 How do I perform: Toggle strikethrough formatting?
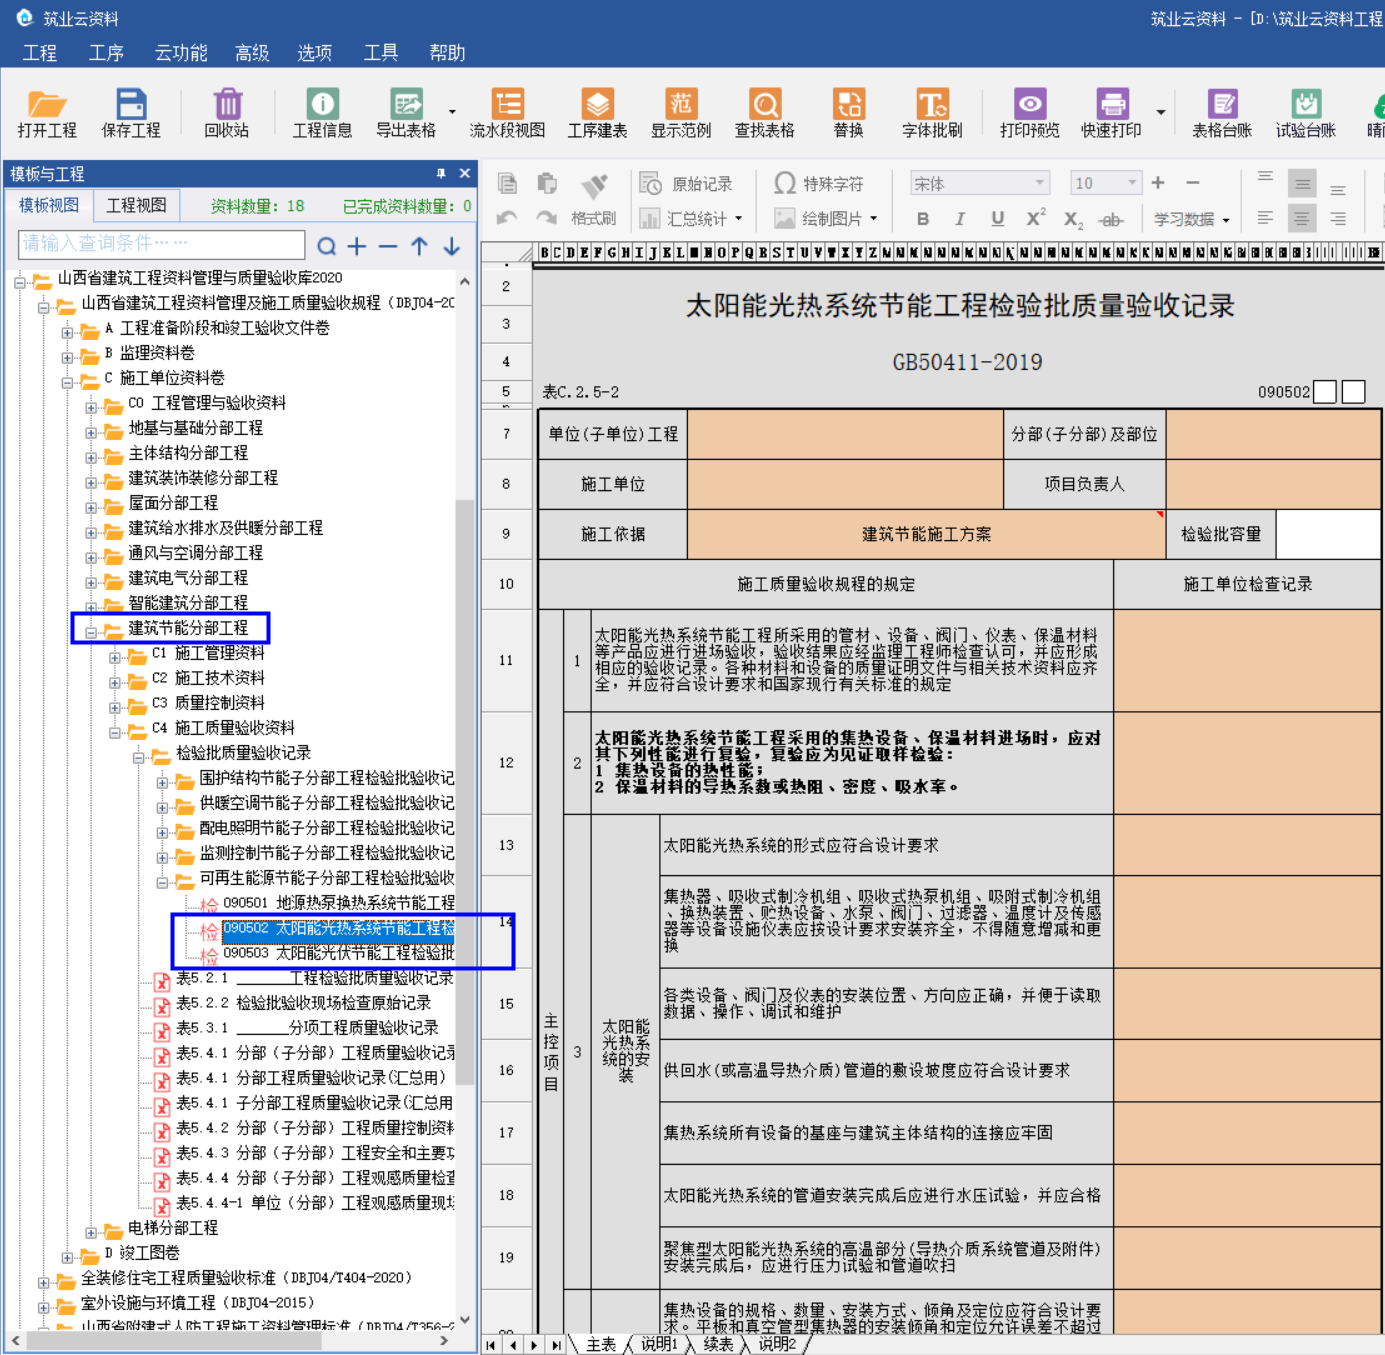click(1111, 220)
